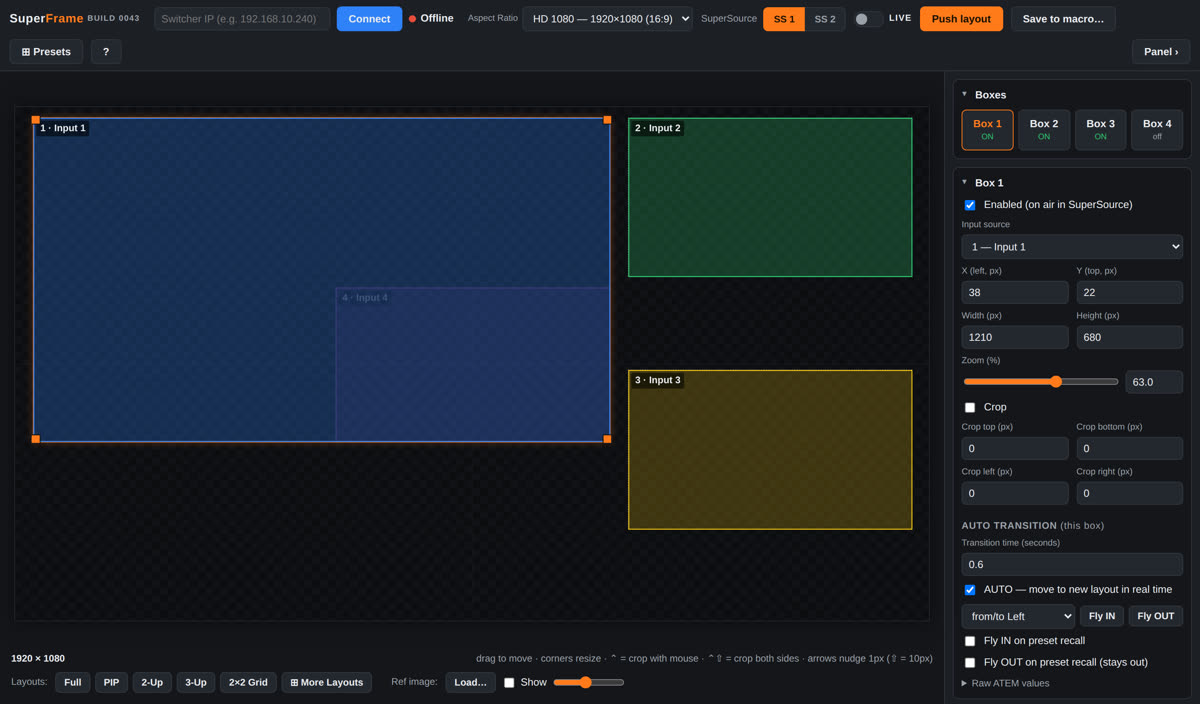Click the Fly OUT button
Screen dimensions: 1200x704
click(1156, 616)
